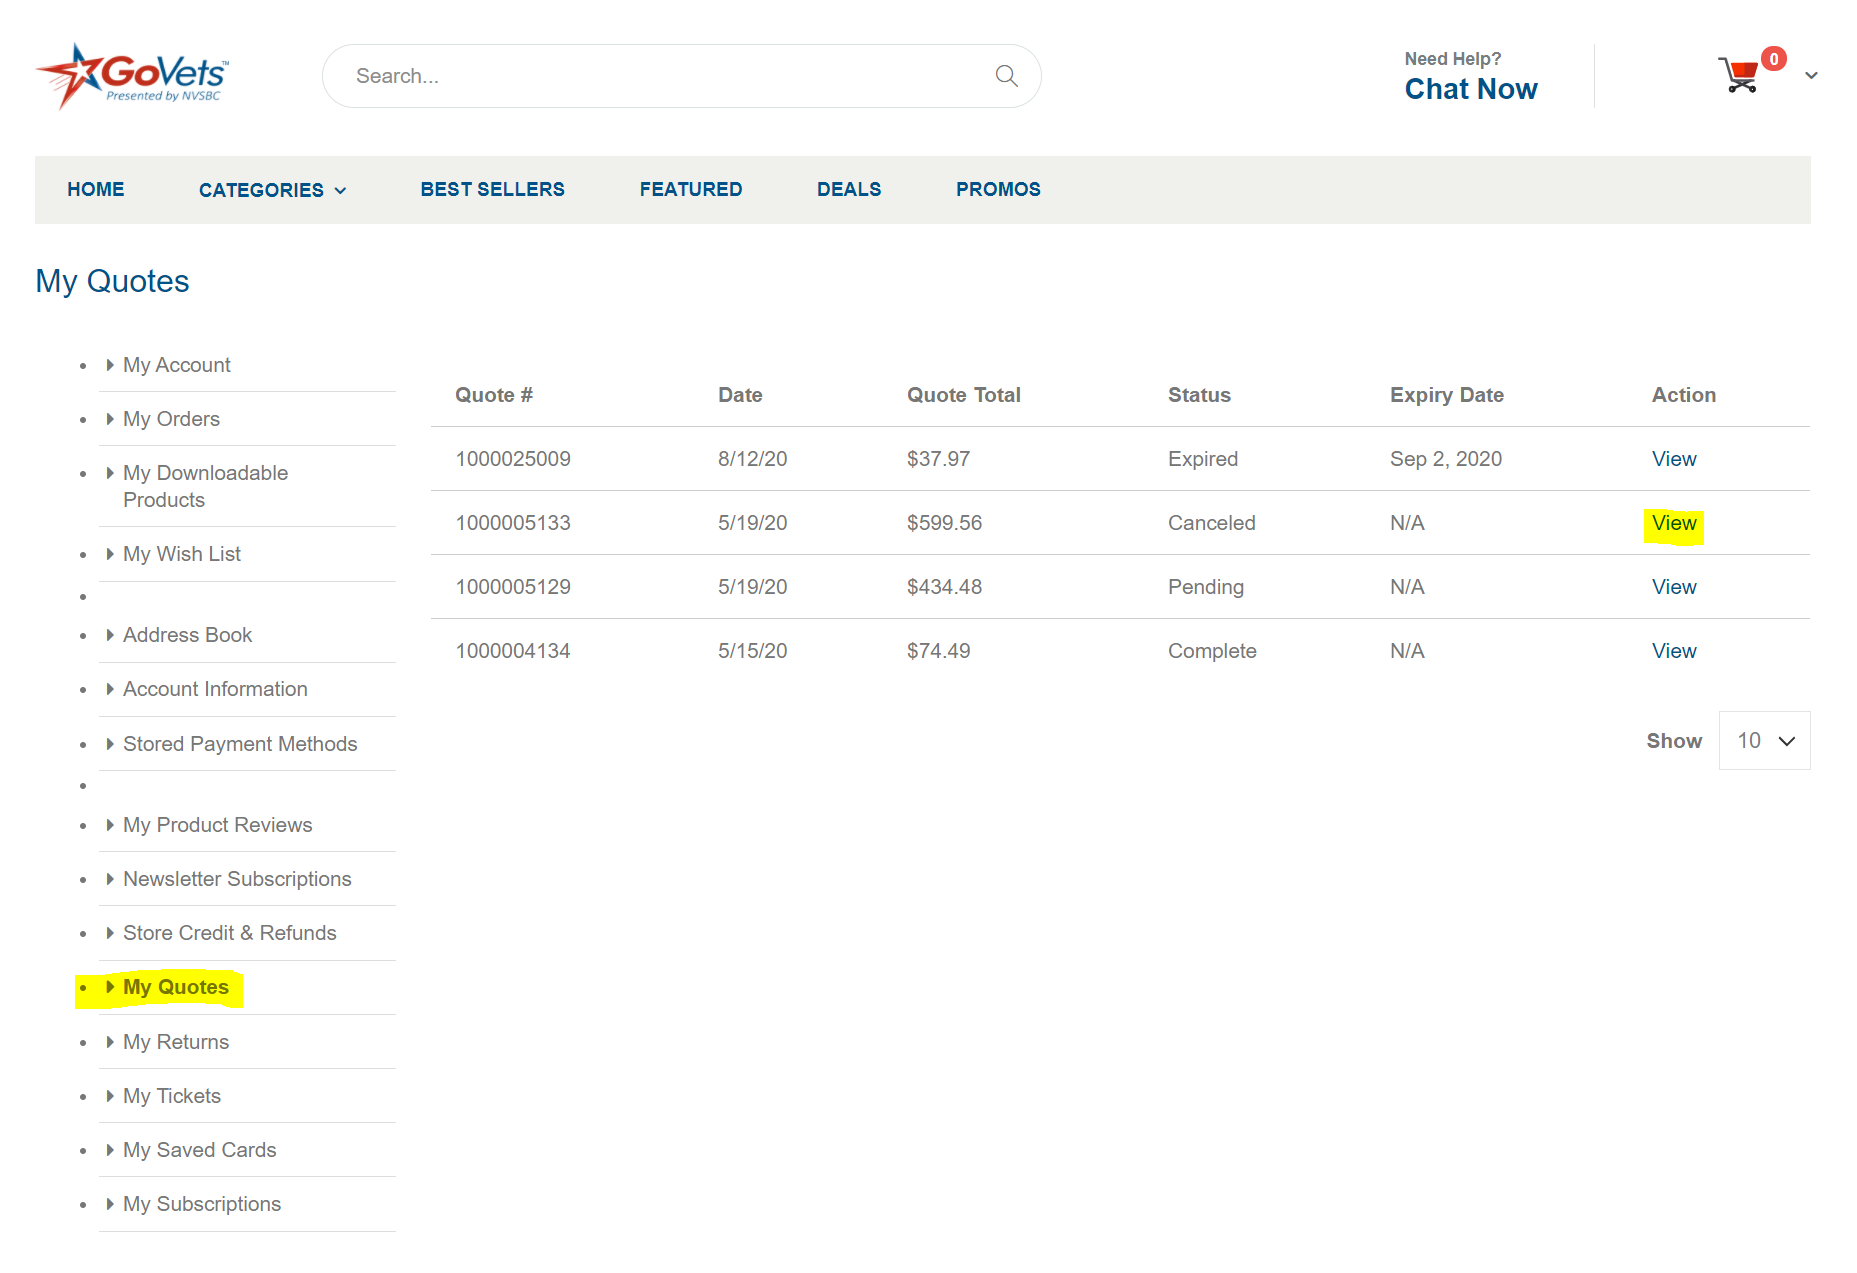Viewport: 1857px width, 1273px height.
Task: Open the Categories dropdown menu
Action: pyautogui.click(x=272, y=190)
